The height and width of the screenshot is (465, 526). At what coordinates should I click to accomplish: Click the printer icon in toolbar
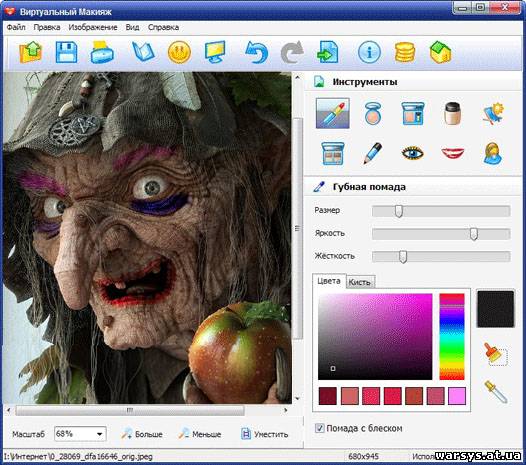click(x=102, y=52)
